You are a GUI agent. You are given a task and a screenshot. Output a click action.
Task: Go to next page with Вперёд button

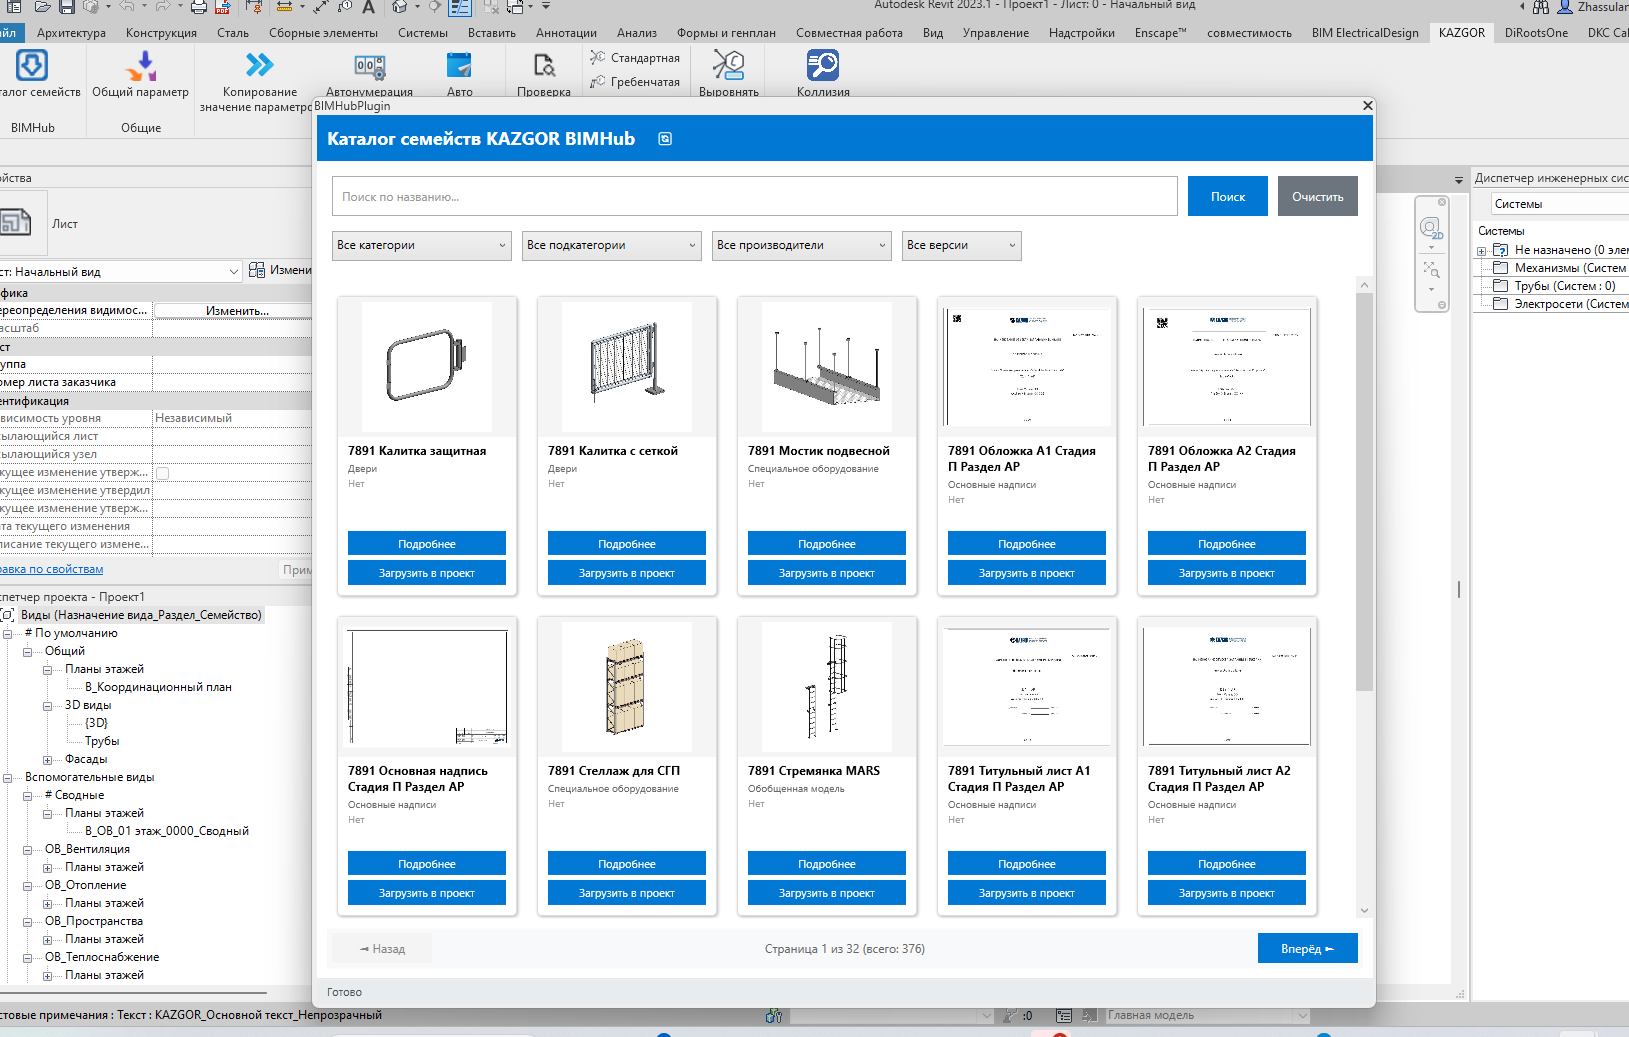point(1308,948)
